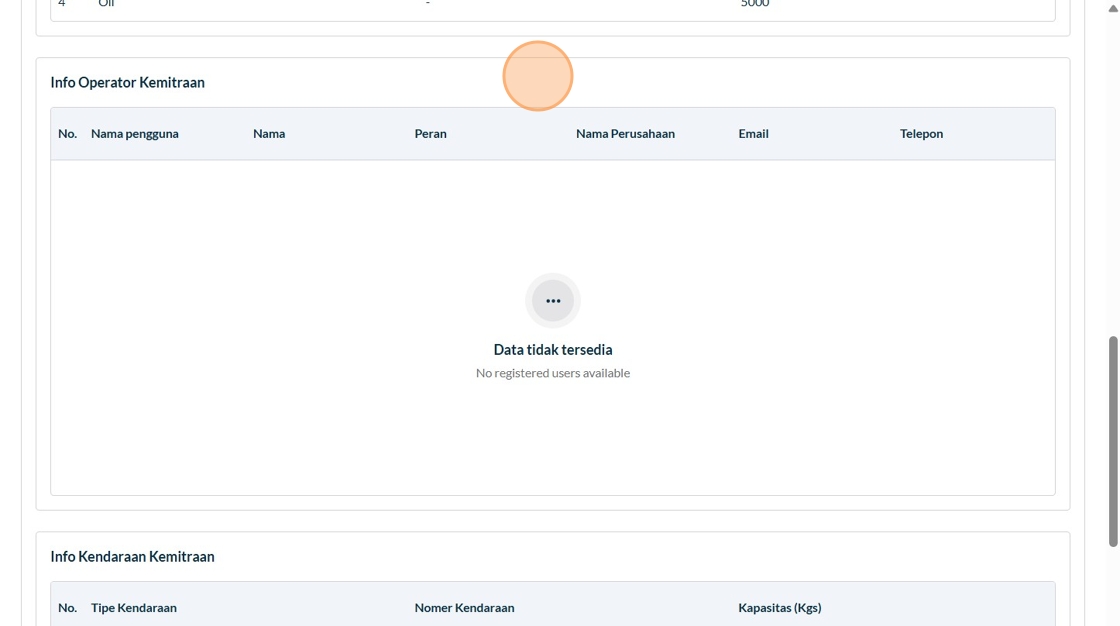Click the Info Operator Kemitraan heading
Viewport: 1120px width, 626px height.
[x=127, y=82]
